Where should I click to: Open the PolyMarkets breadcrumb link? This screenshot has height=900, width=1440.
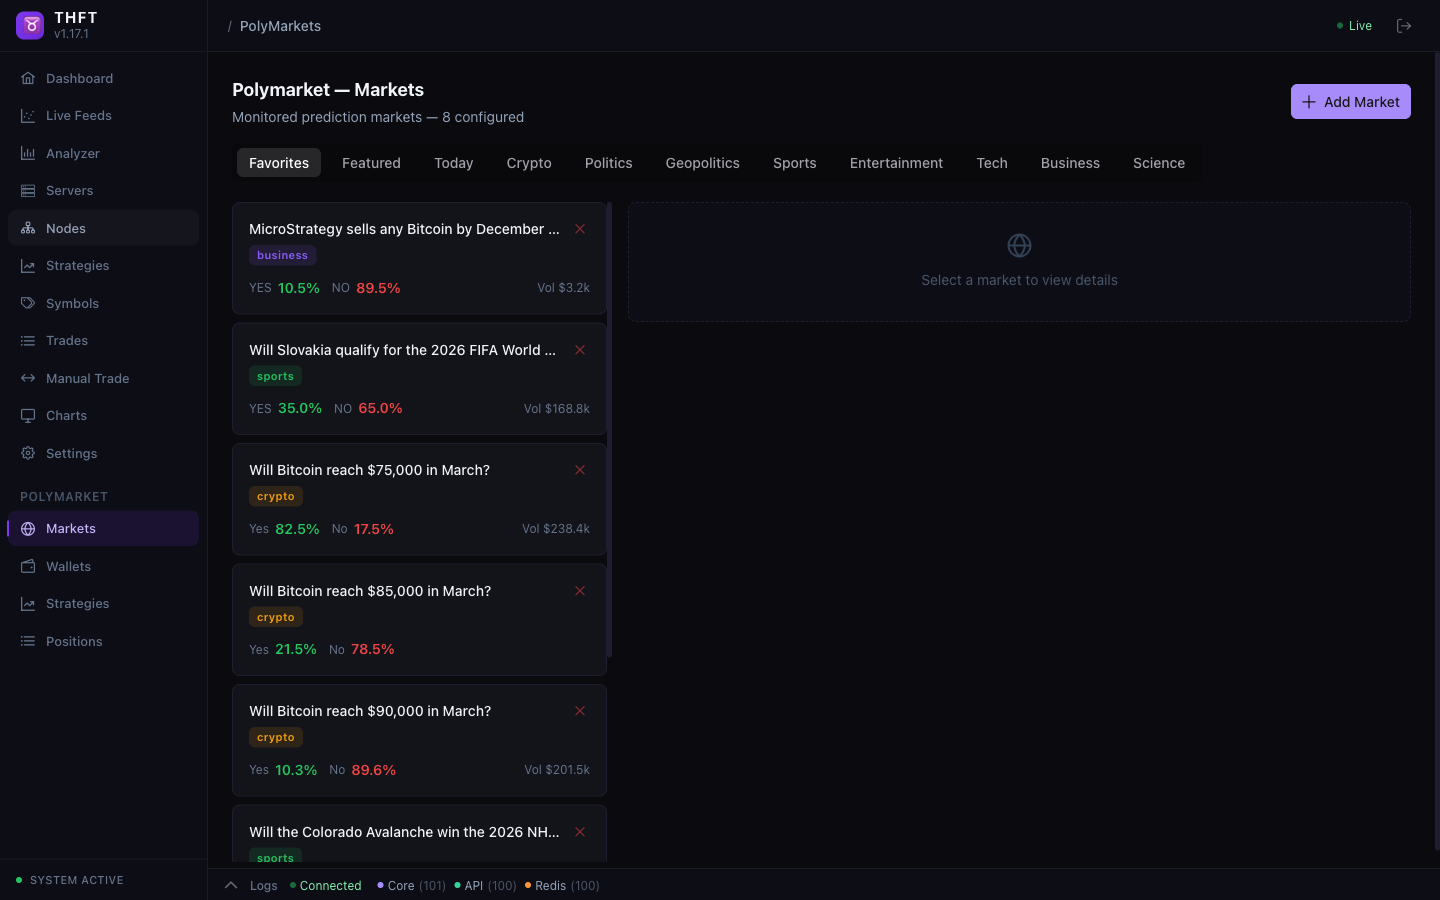(x=280, y=26)
